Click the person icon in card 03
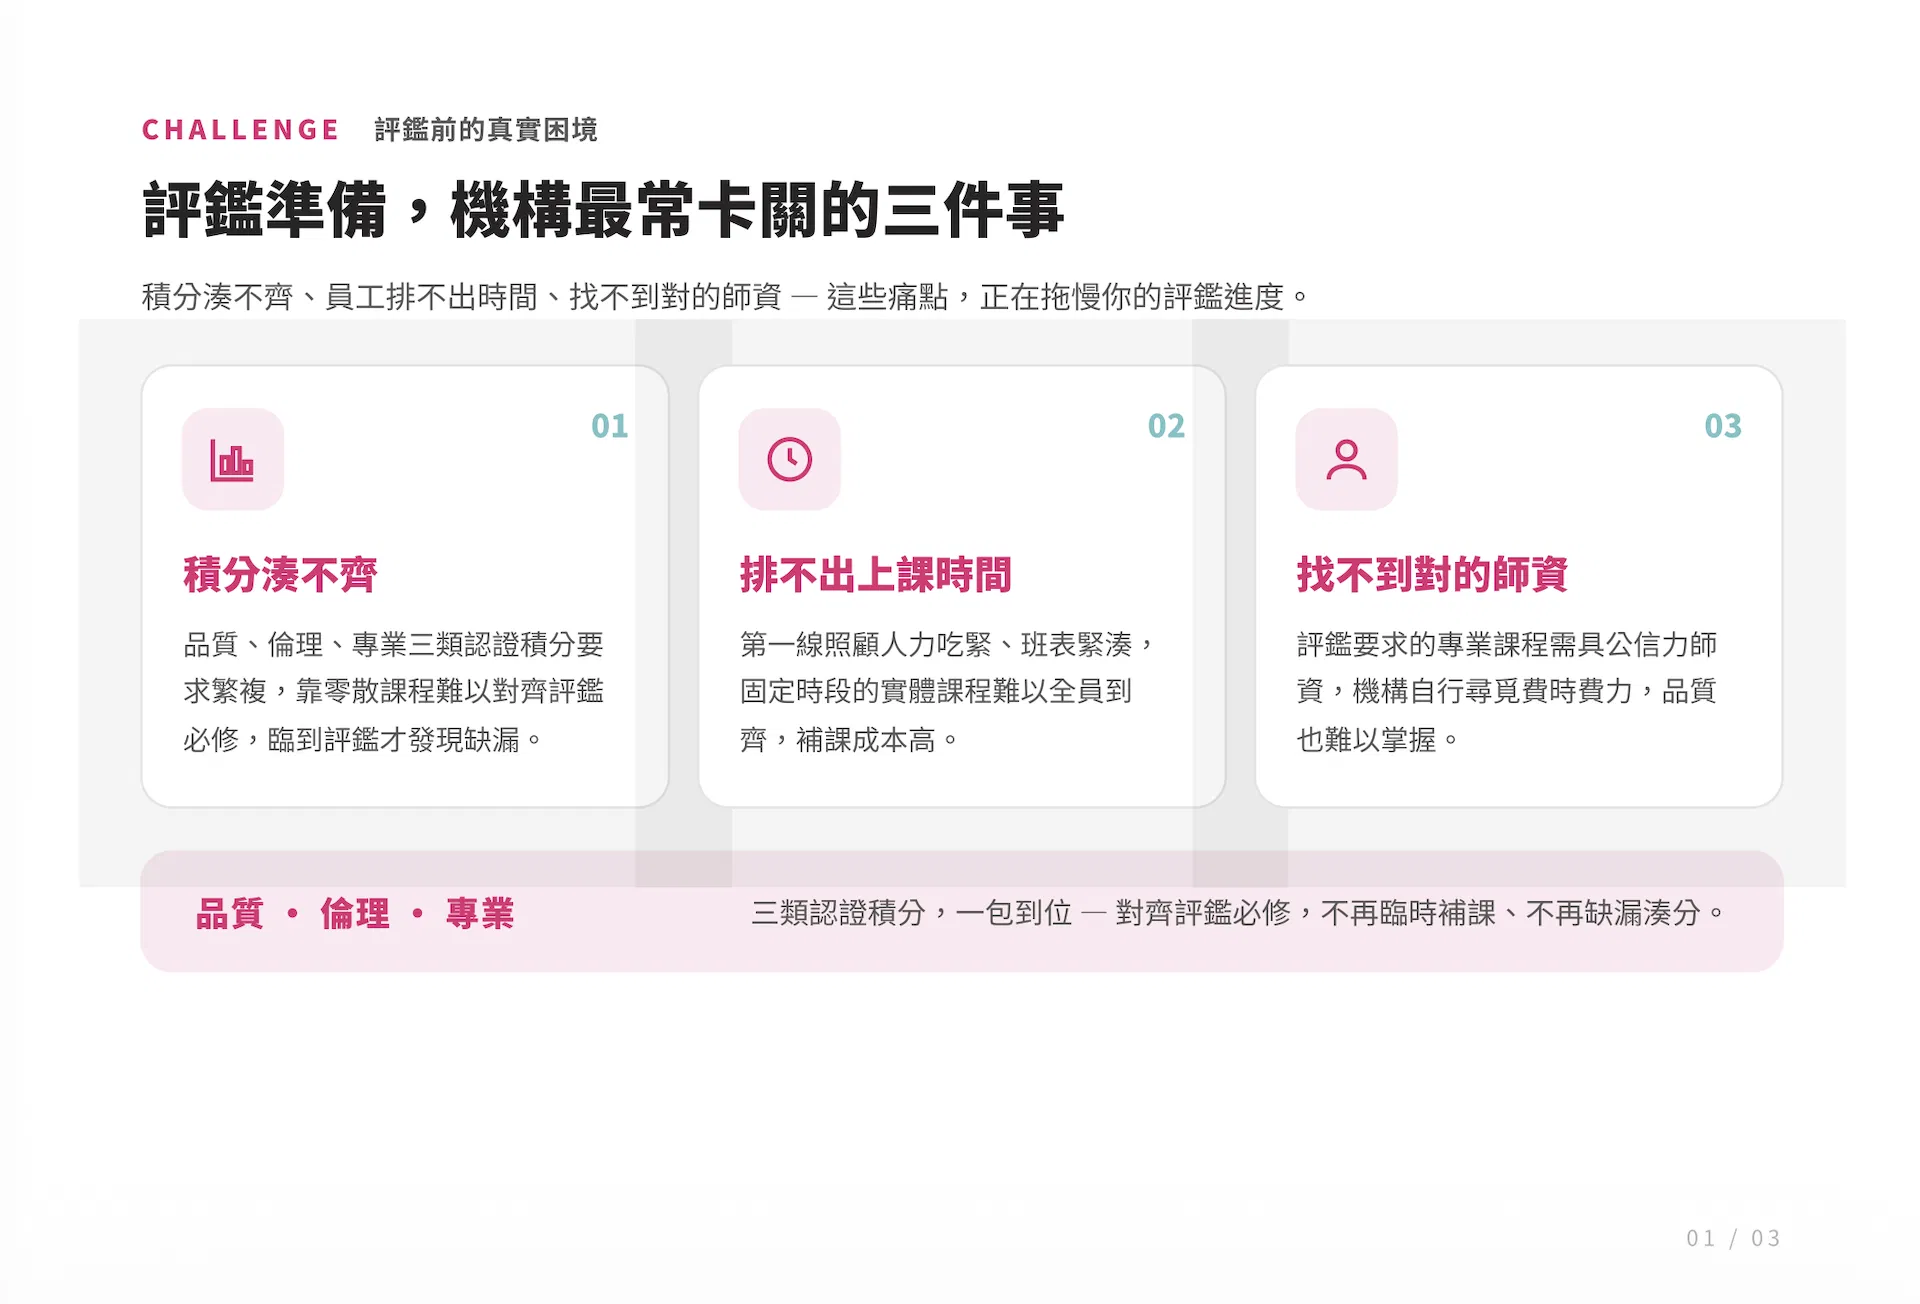The width and height of the screenshot is (1920, 1304). tap(1346, 460)
